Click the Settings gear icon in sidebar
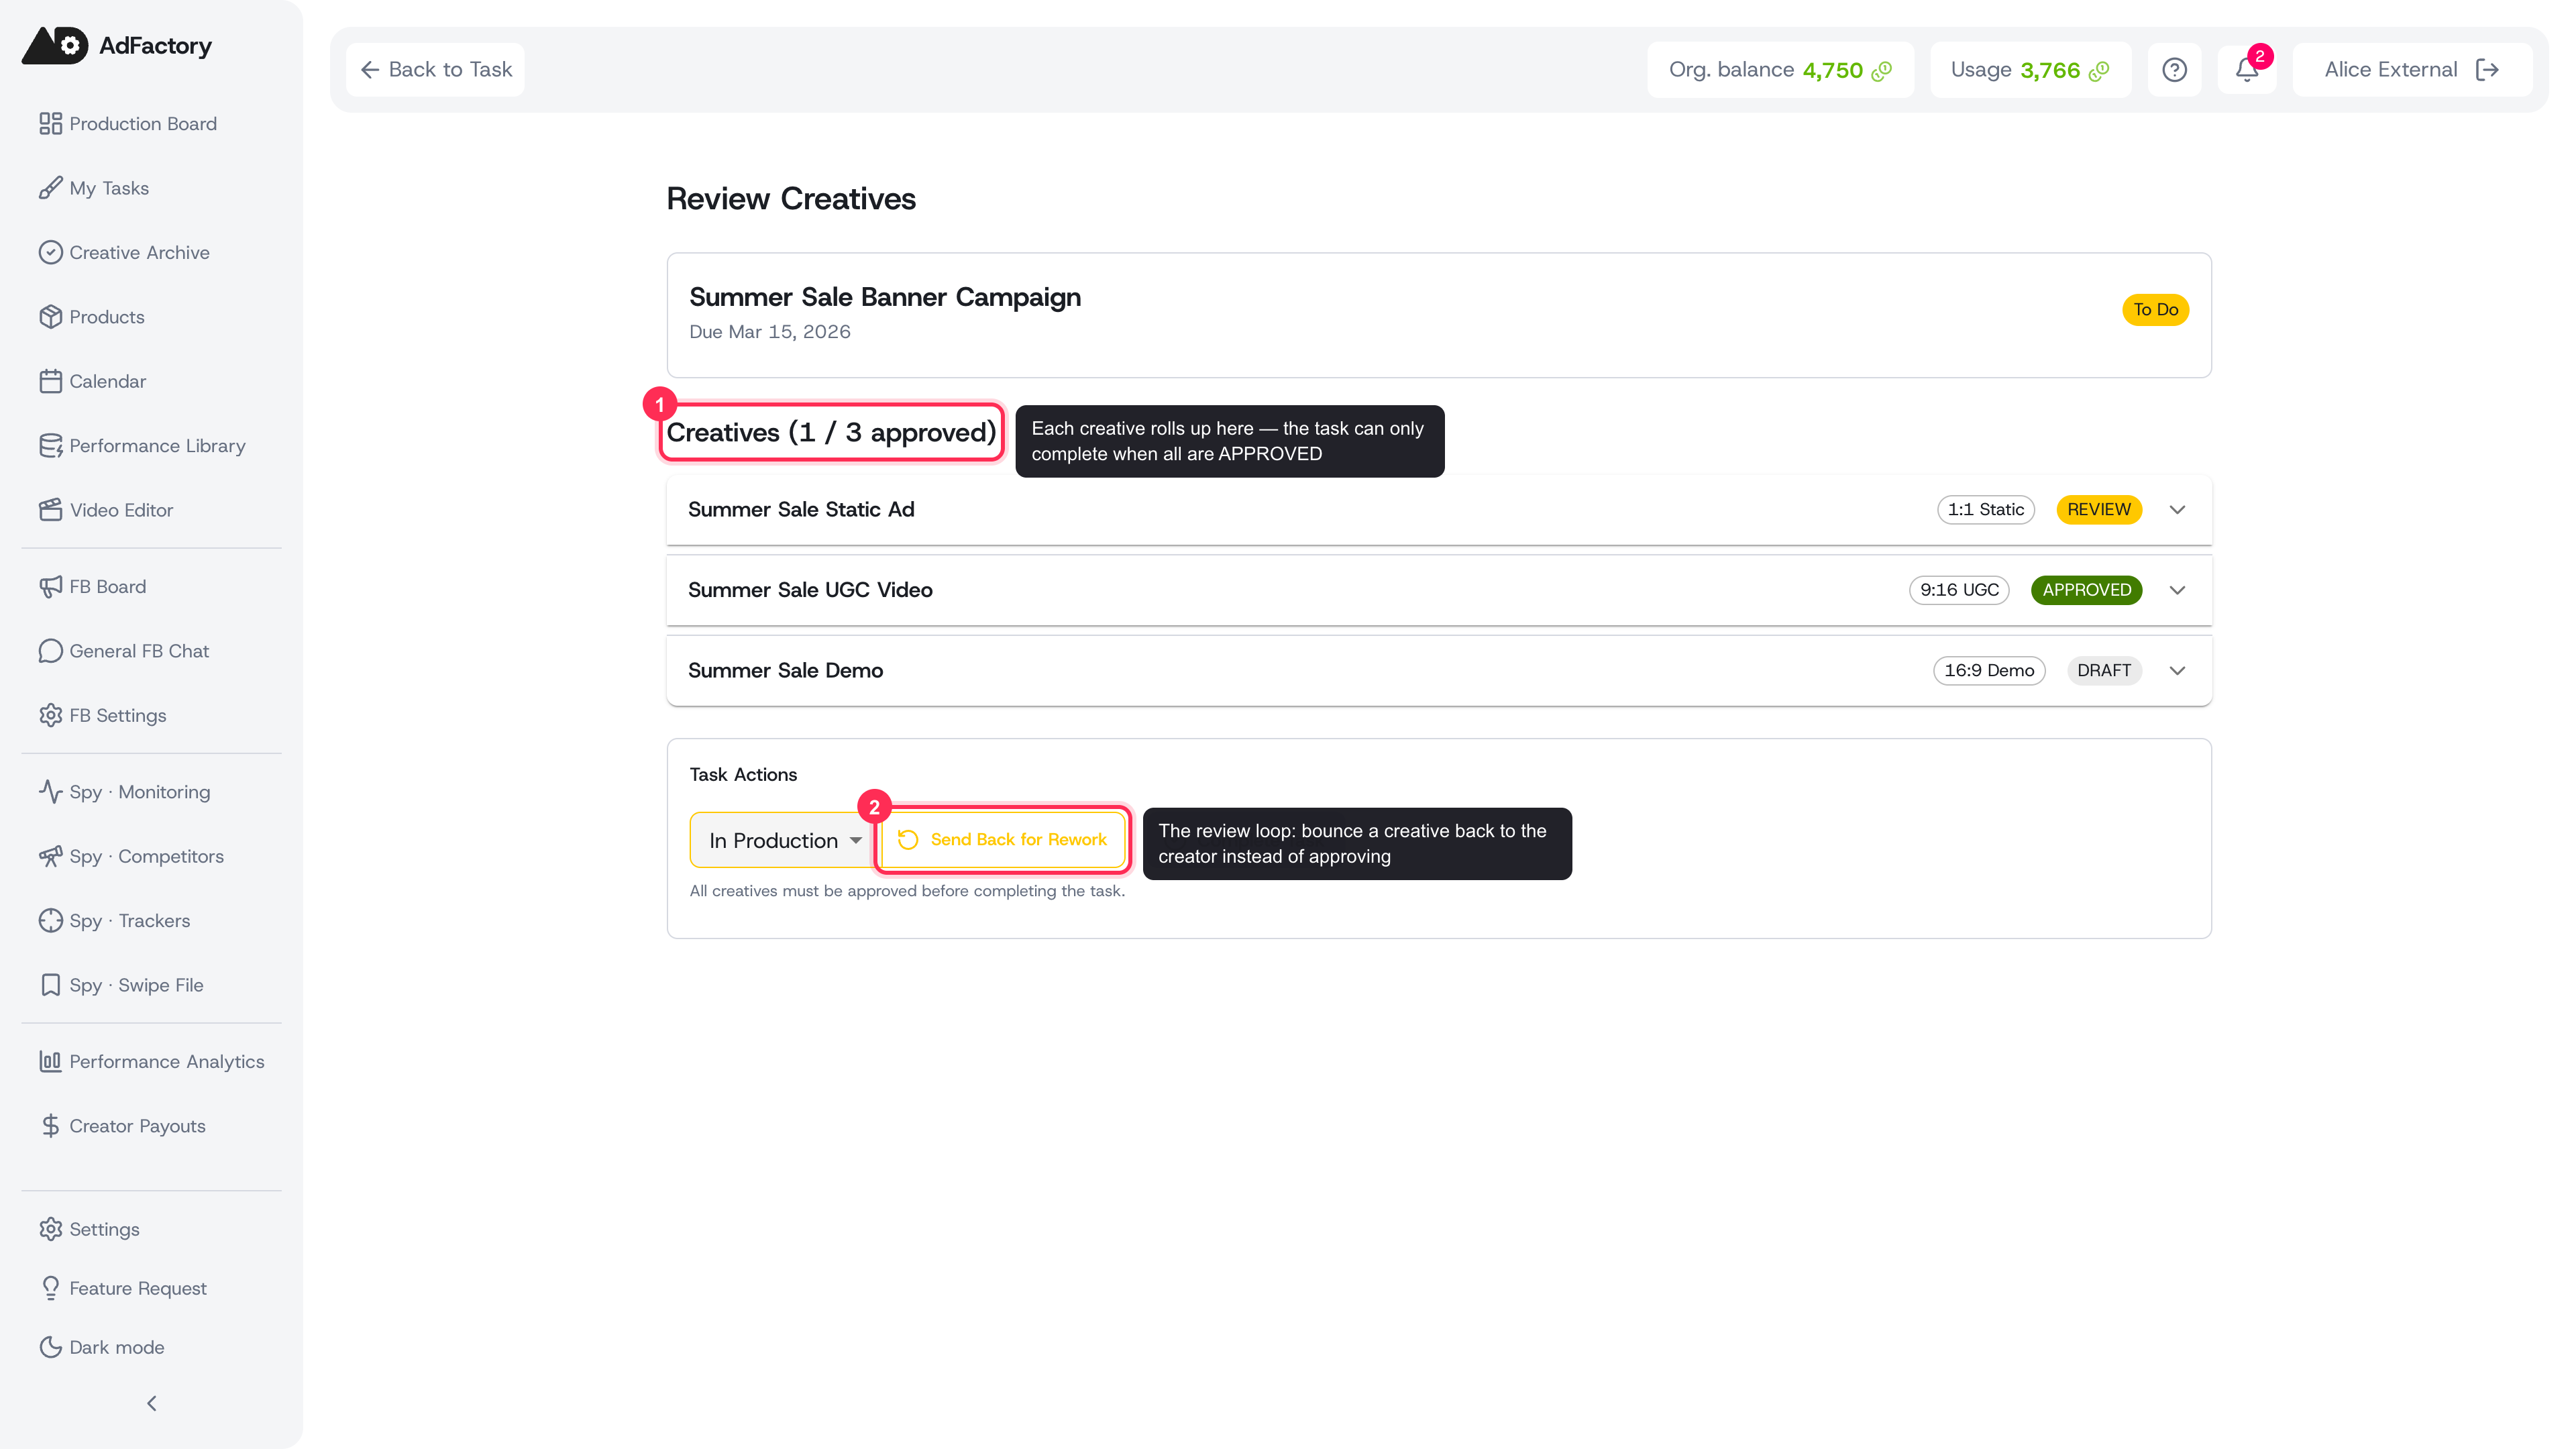 click(x=50, y=1229)
